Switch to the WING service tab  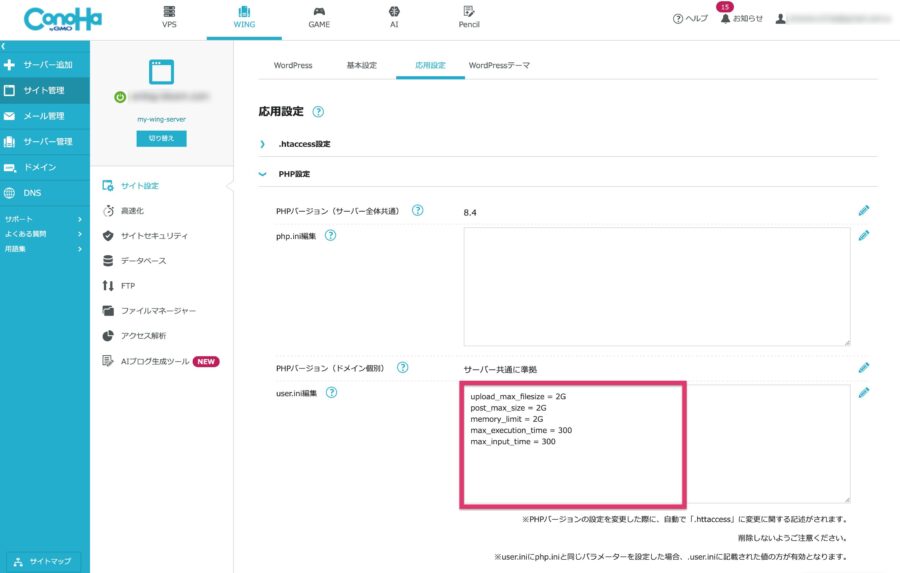click(x=244, y=17)
